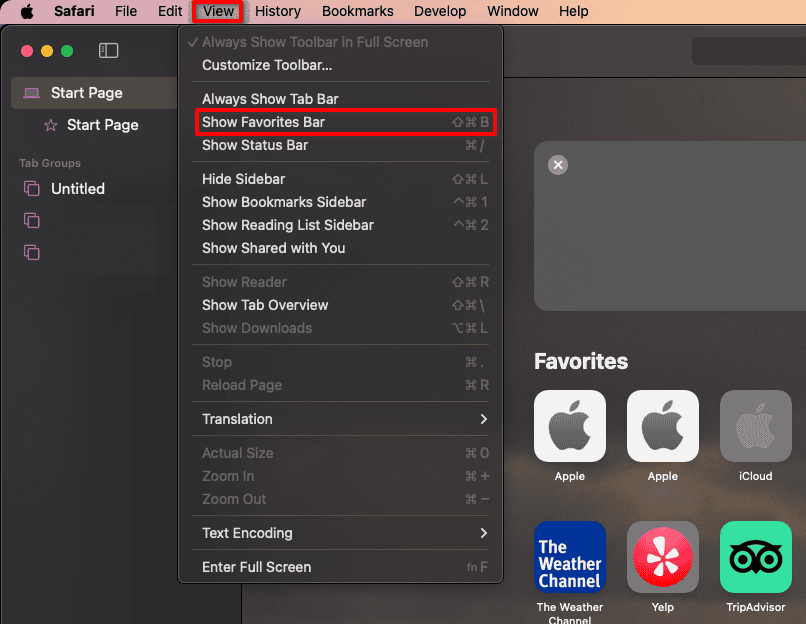Click the Untitled tab group icon
This screenshot has height=624, width=806.
[x=32, y=189]
